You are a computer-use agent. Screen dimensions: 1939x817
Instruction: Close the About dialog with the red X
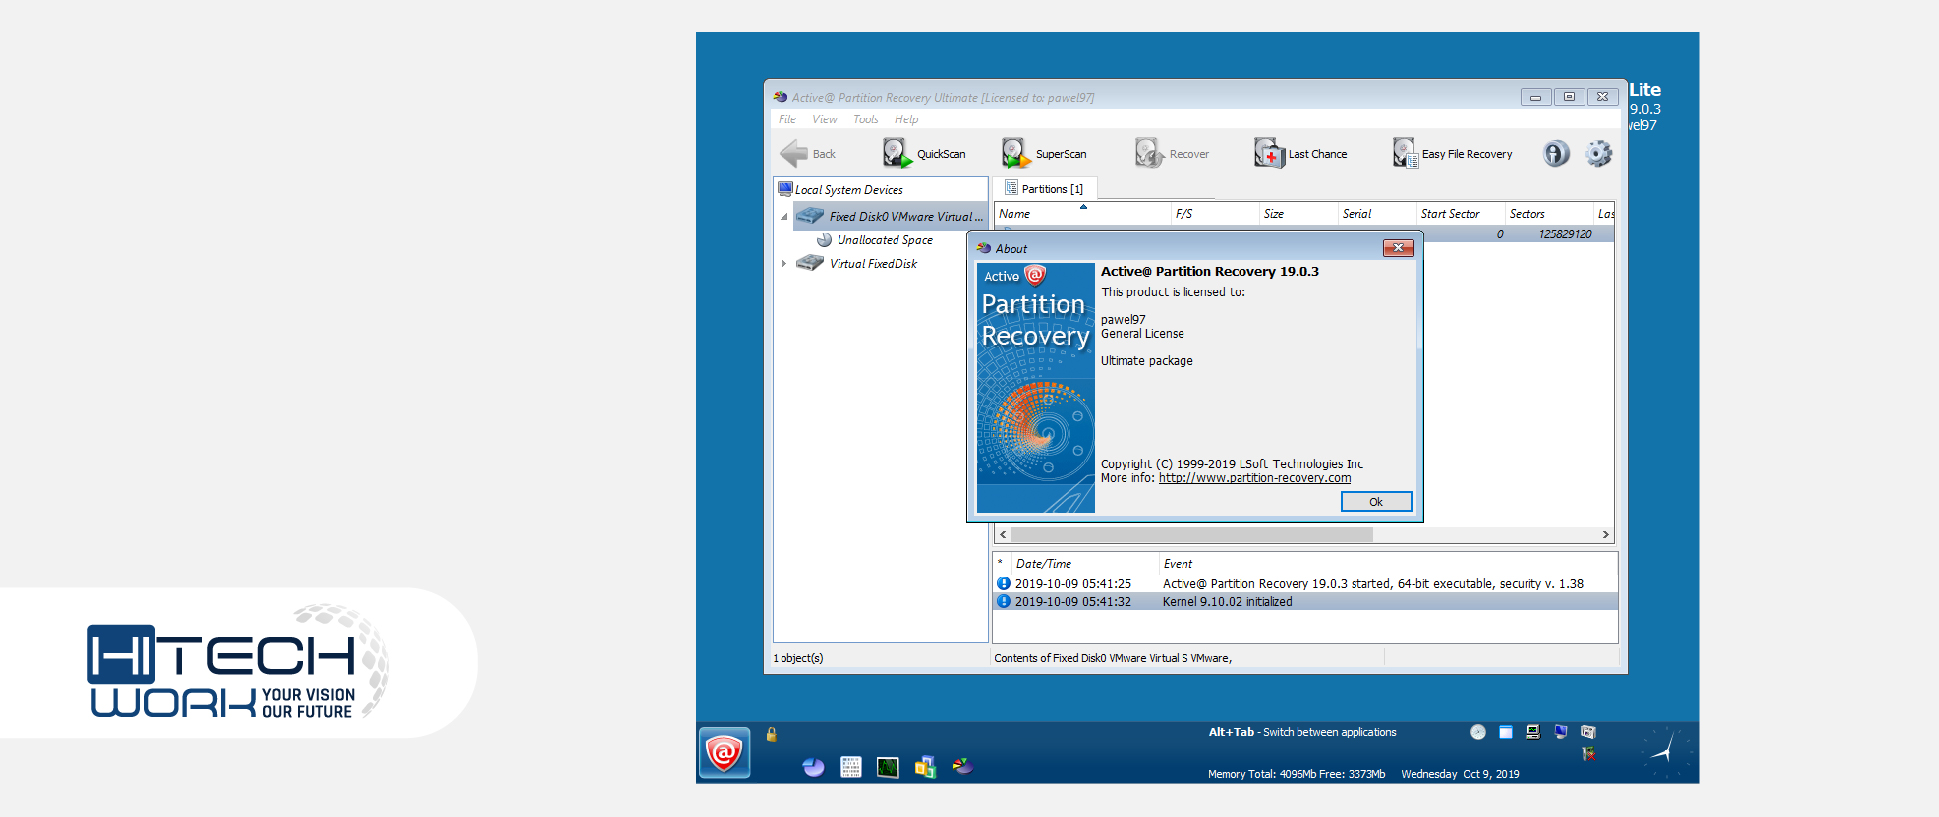pos(1398,248)
